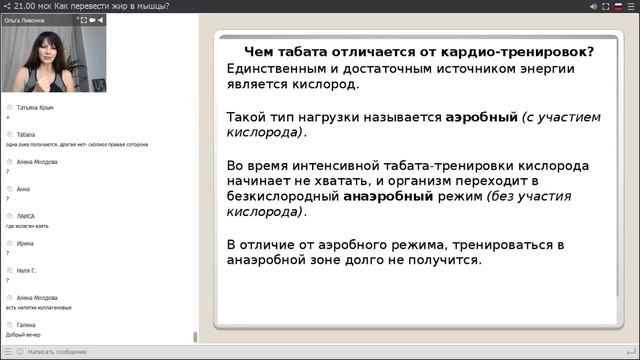This screenshot has width=640, height=360.
Task: Click bold word 'анаэробный' on slide
Action: click(388, 196)
